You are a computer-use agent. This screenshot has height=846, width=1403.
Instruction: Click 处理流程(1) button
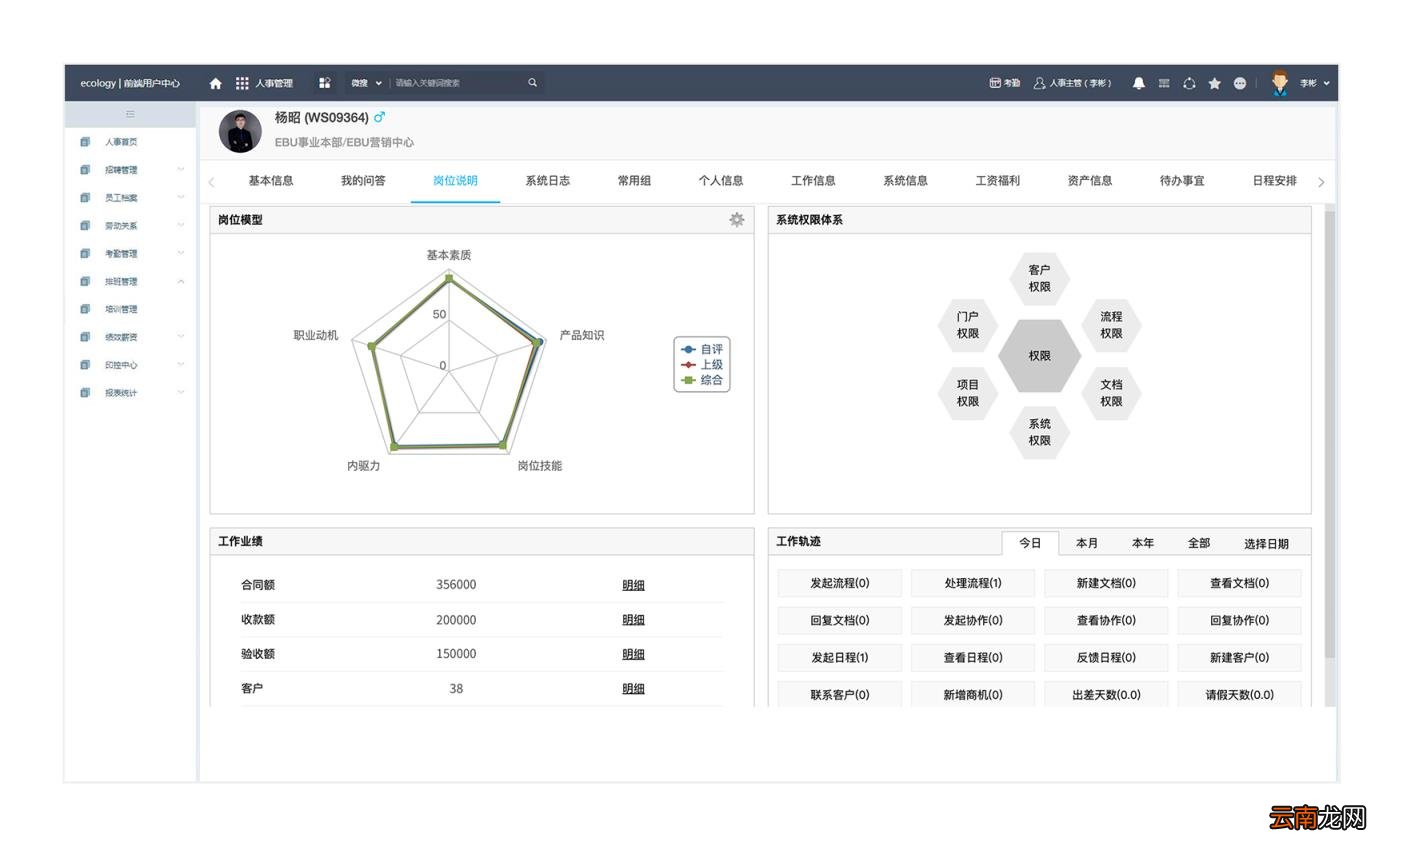pyautogui.click(x=973, y=583)
